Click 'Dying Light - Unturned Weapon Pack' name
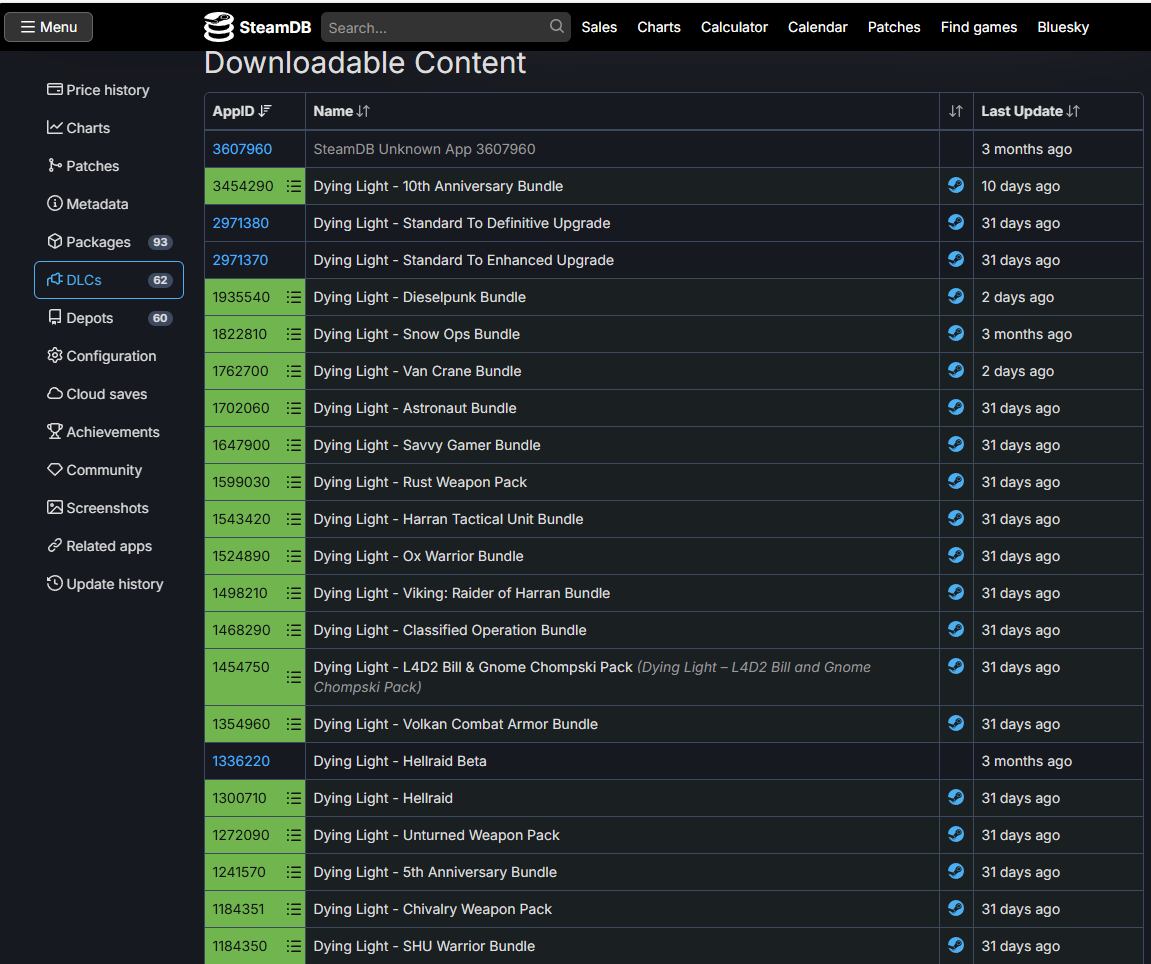The width and height of the screenshot is (1151, 964). 436,836
